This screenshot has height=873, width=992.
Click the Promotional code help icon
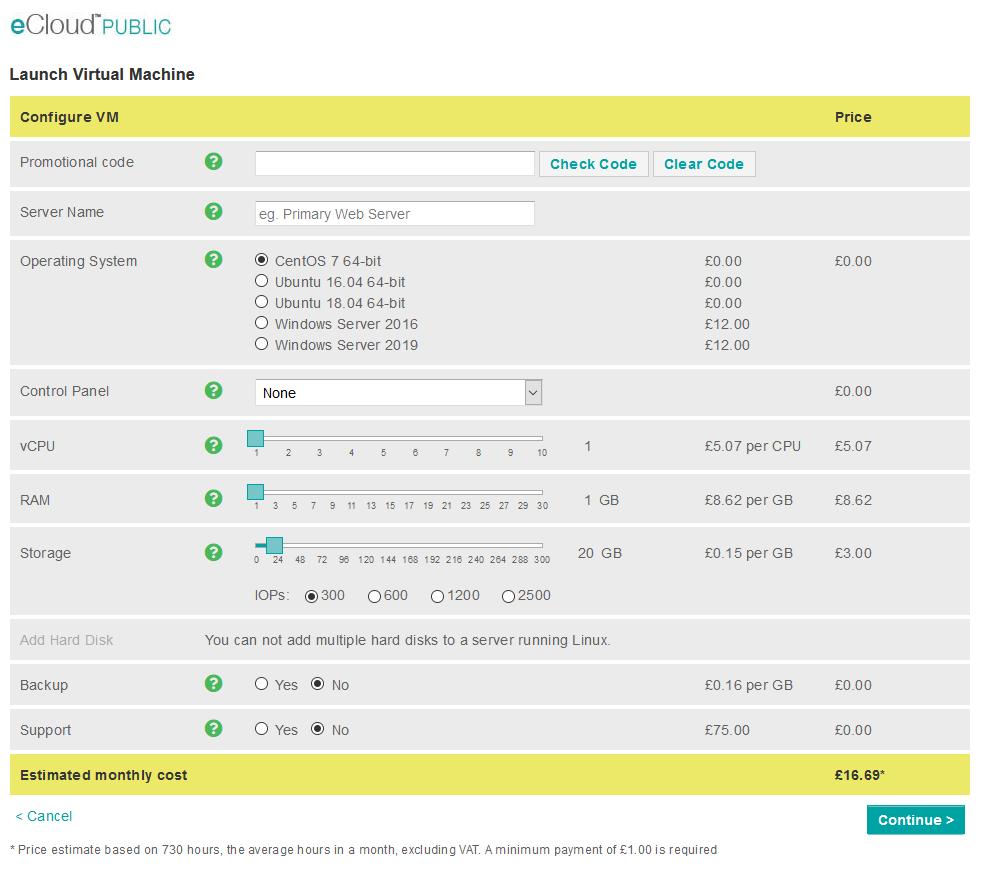coord(213,161)
